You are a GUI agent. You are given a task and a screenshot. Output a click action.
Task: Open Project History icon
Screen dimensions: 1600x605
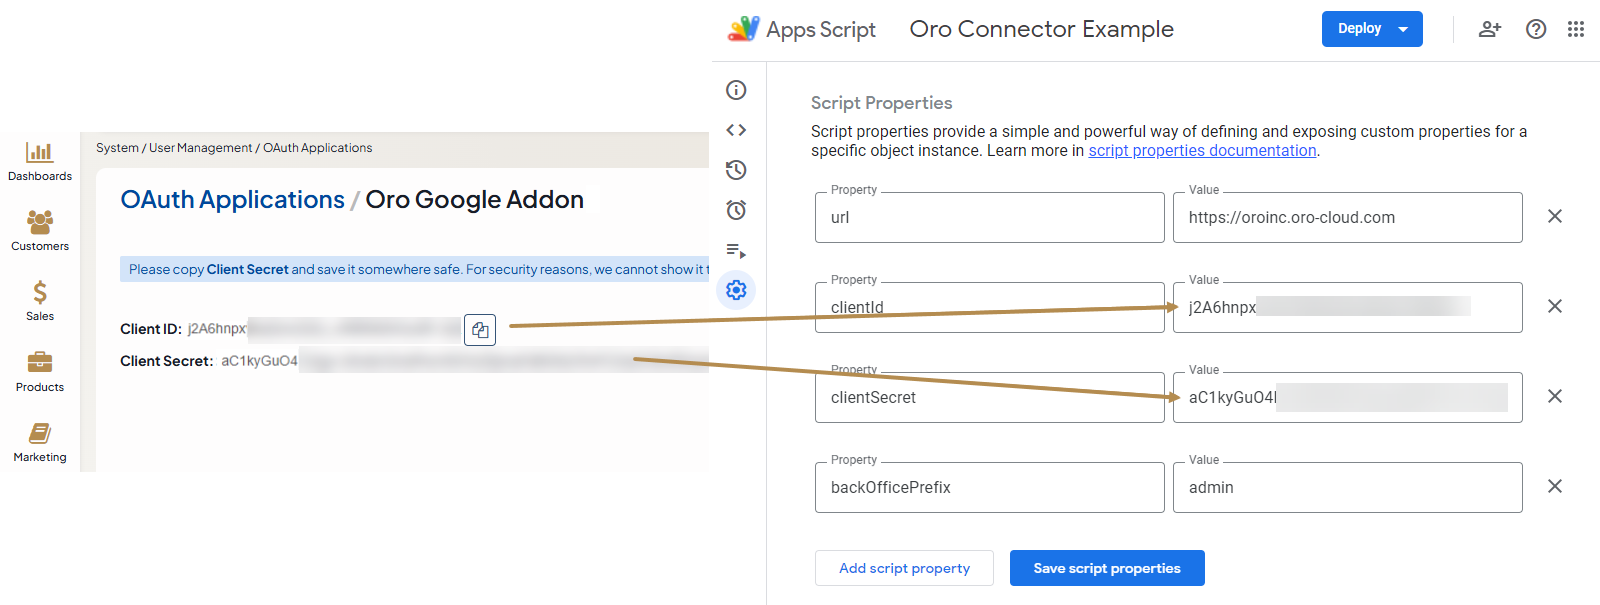736,170
